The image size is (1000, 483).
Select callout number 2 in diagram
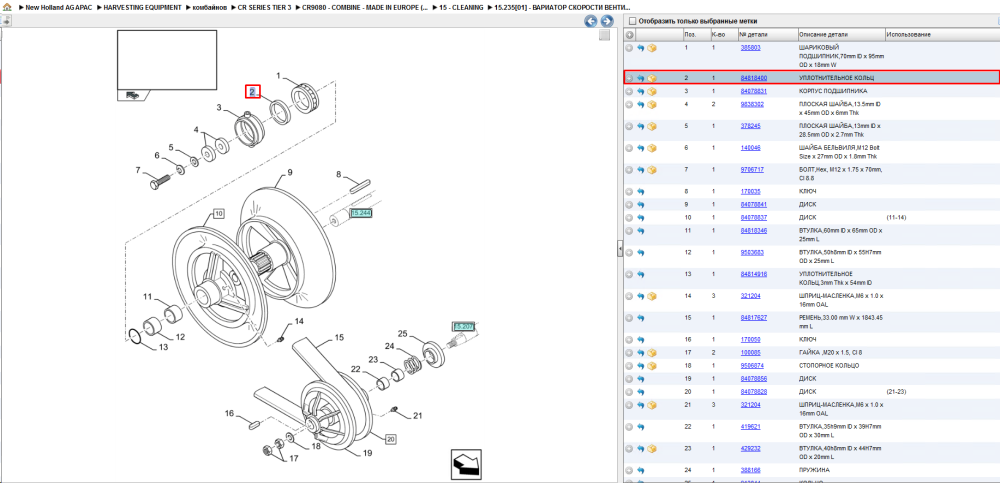tap(253, 92)
